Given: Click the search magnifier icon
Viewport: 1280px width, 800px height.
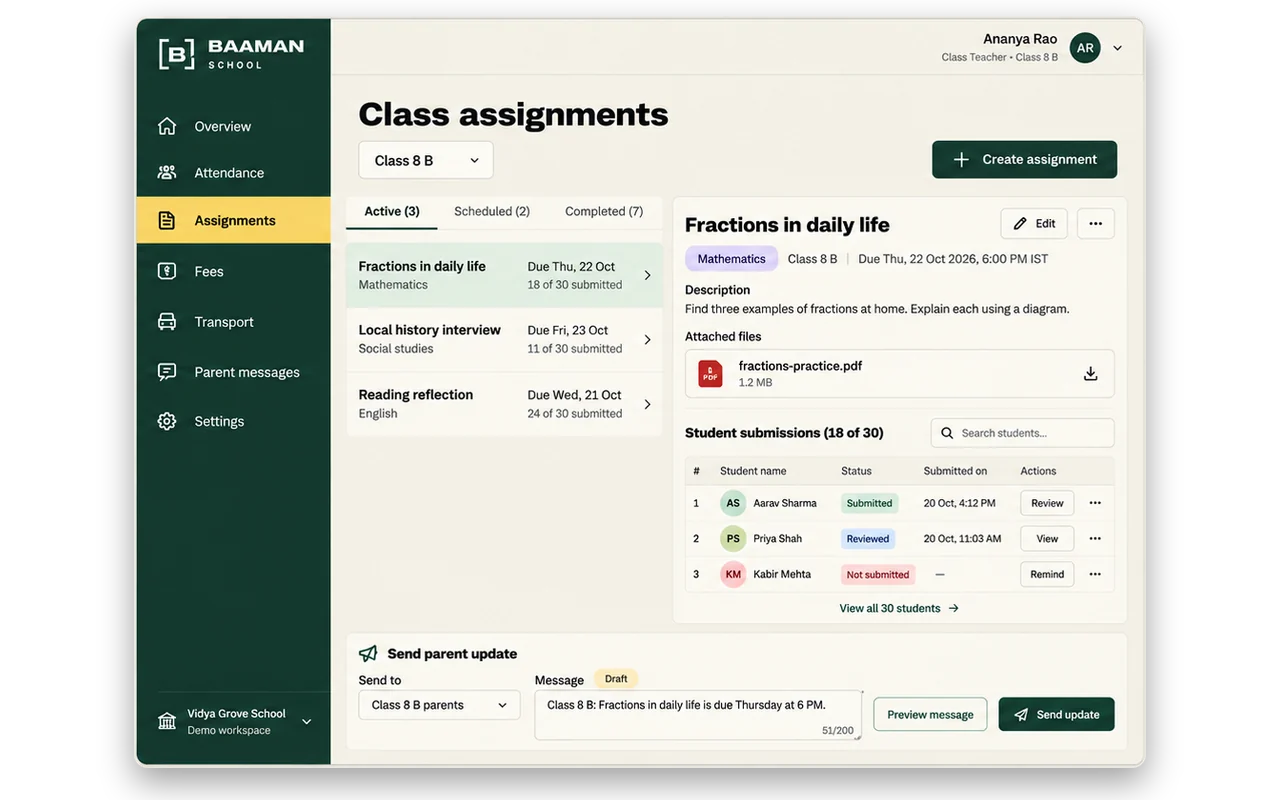Looking at the screenshot, I should tap(947, 433).
